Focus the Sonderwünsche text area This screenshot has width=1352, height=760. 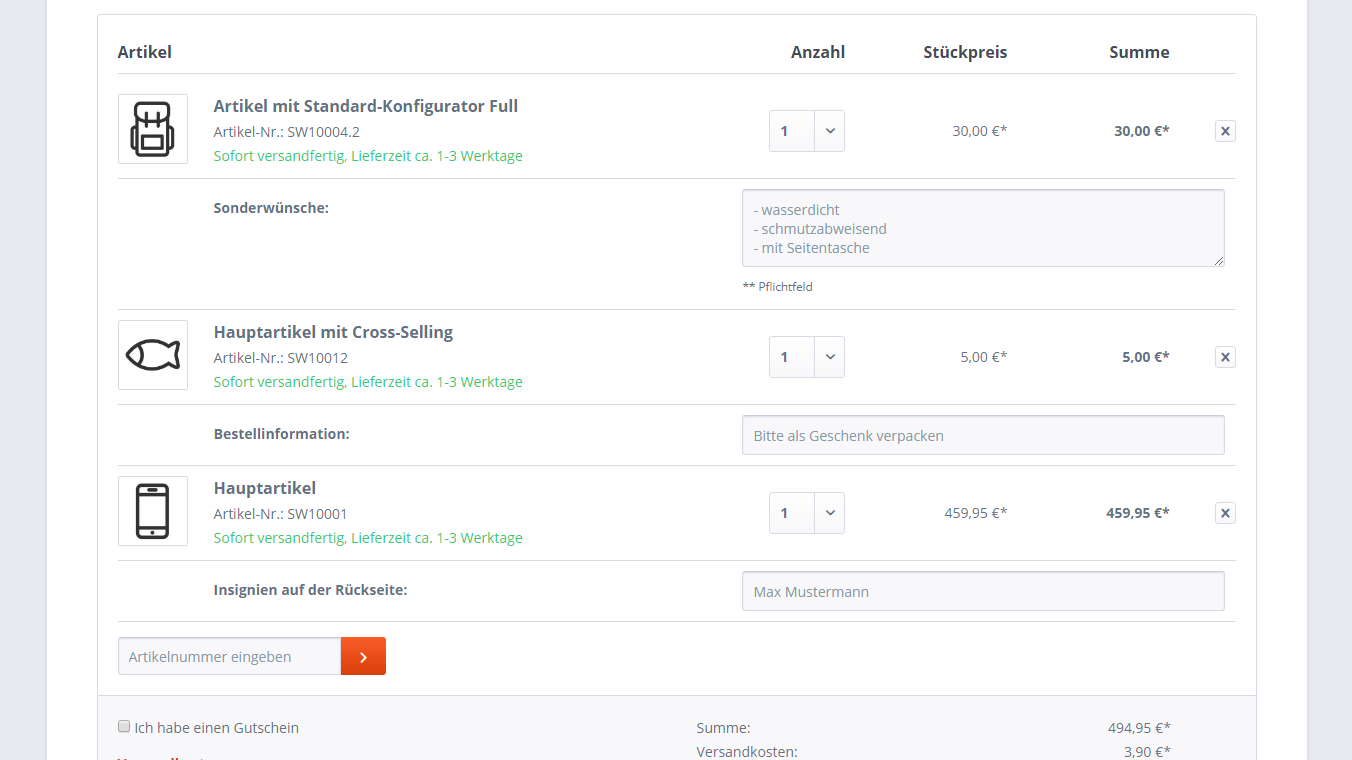tap(983, 228)
